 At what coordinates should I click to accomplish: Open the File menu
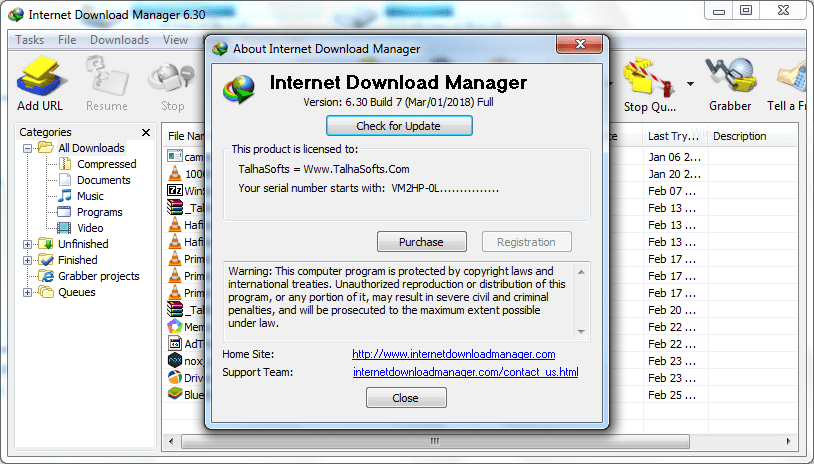coord(67,40)
